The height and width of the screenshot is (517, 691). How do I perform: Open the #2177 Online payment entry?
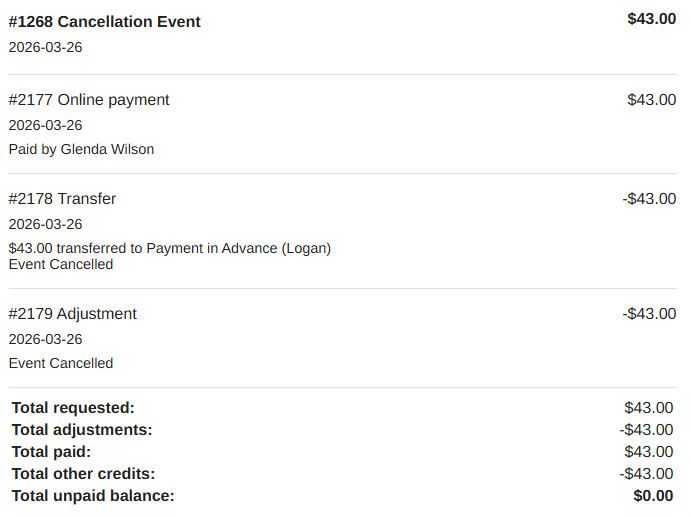pos(89,100)
